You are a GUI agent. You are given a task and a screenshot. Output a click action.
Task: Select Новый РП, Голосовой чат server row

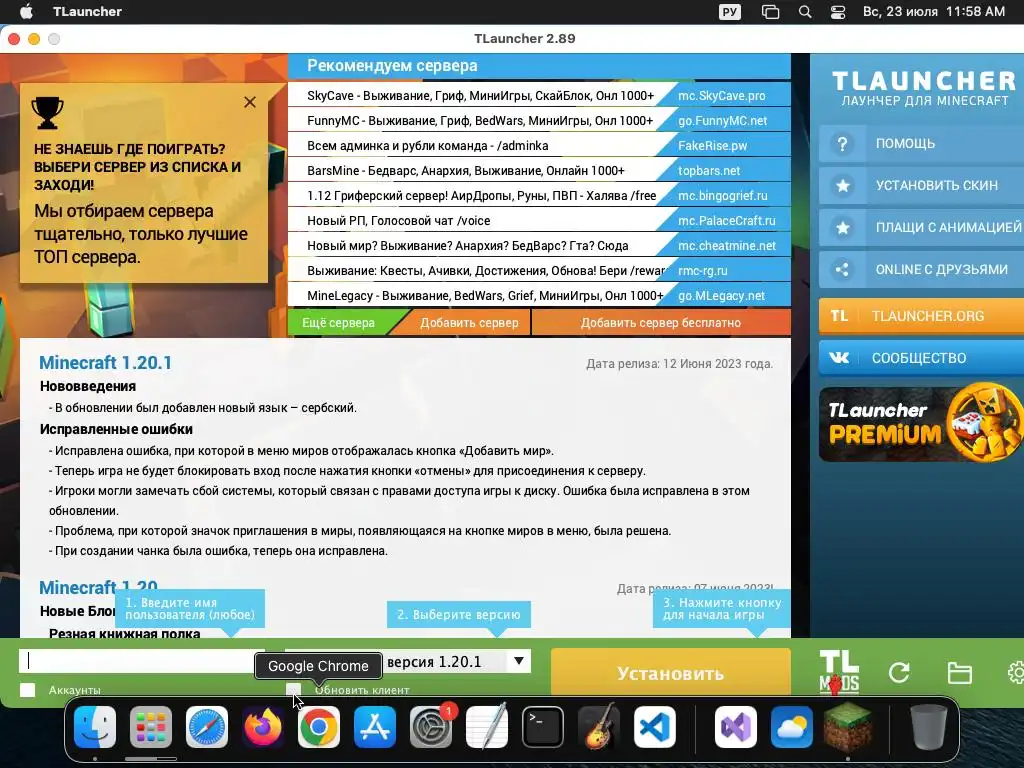(398, 221)
